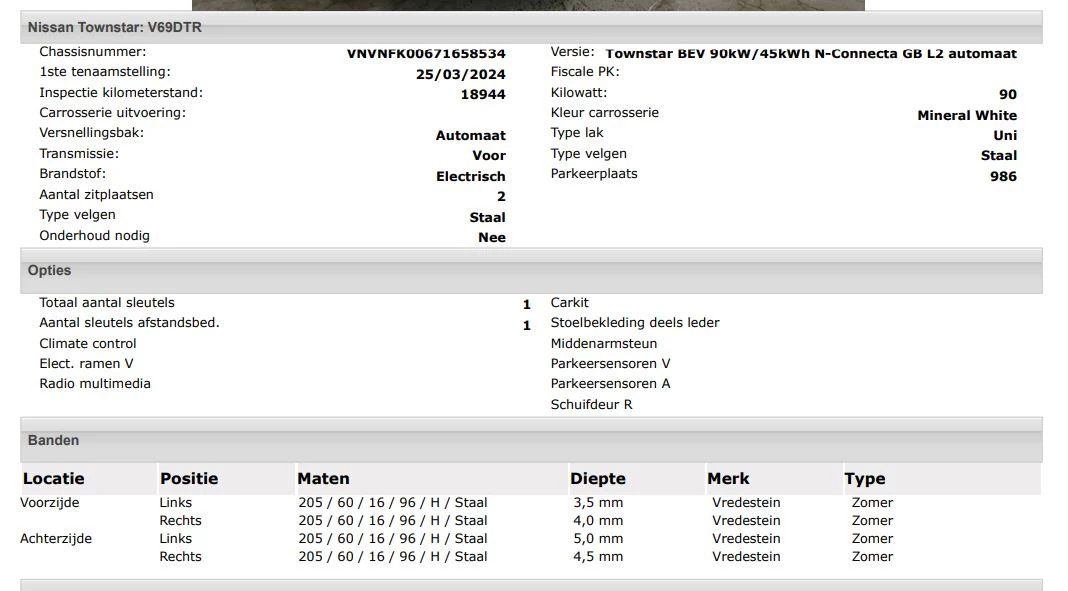Click the Climate control option
This screenshot has height=591, width=1068.
tap(89, 343)
